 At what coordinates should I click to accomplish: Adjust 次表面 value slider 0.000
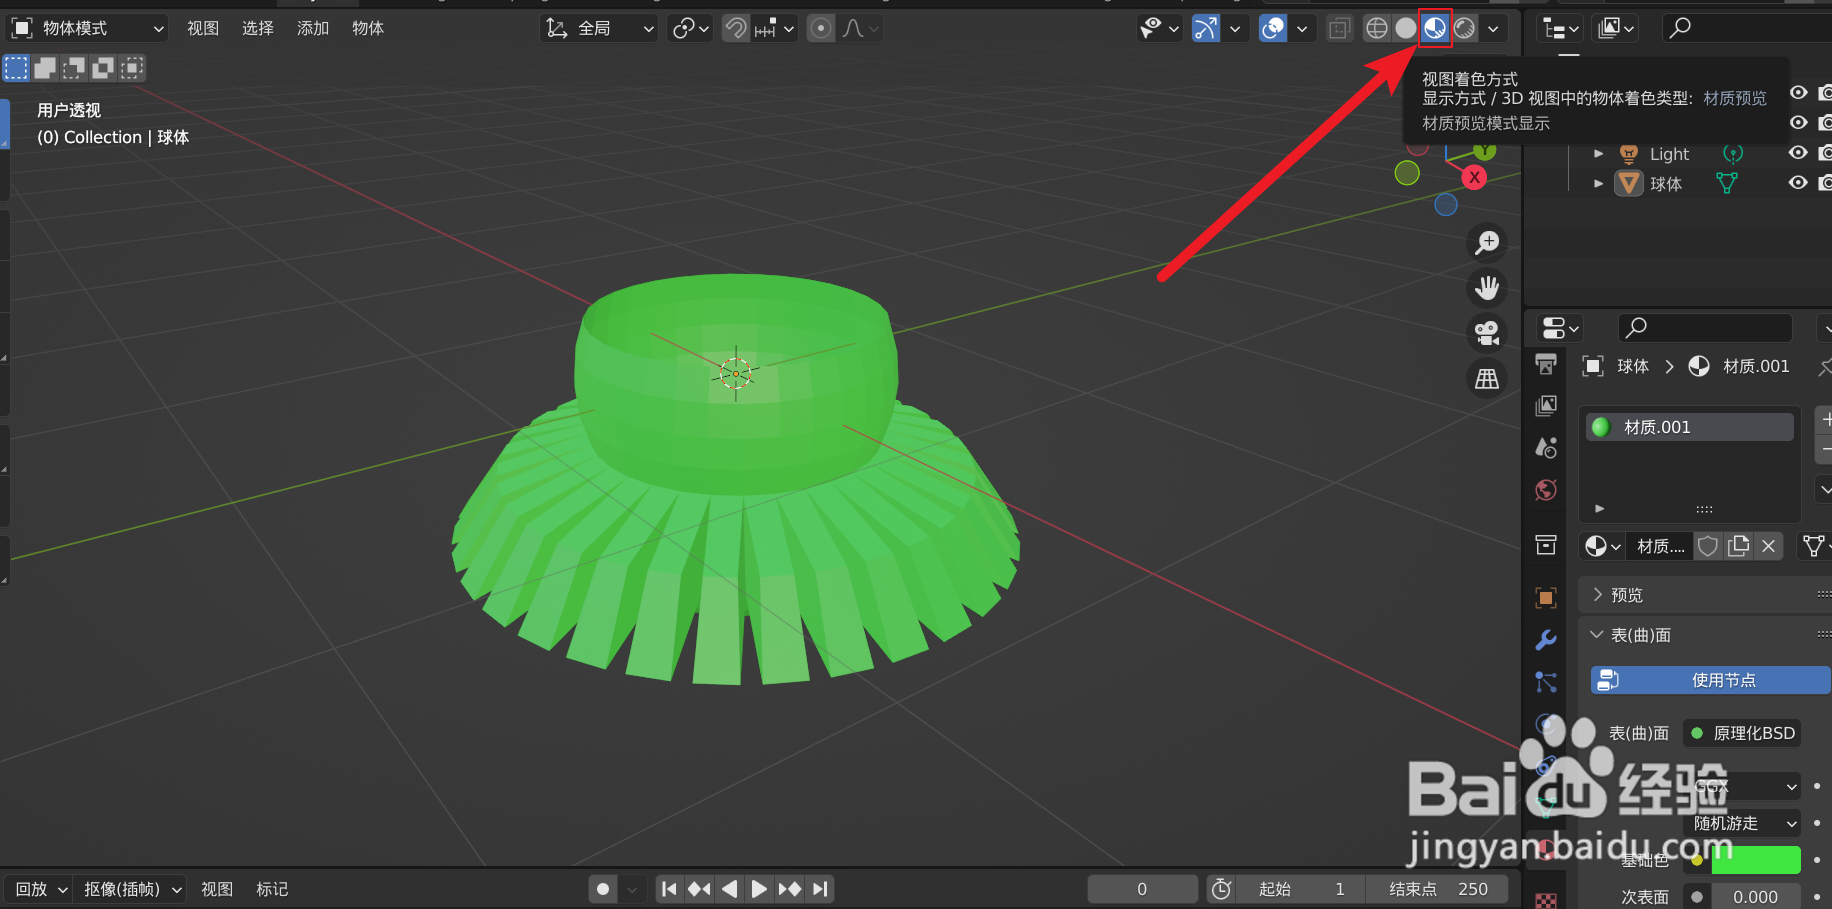point(1756,897)
